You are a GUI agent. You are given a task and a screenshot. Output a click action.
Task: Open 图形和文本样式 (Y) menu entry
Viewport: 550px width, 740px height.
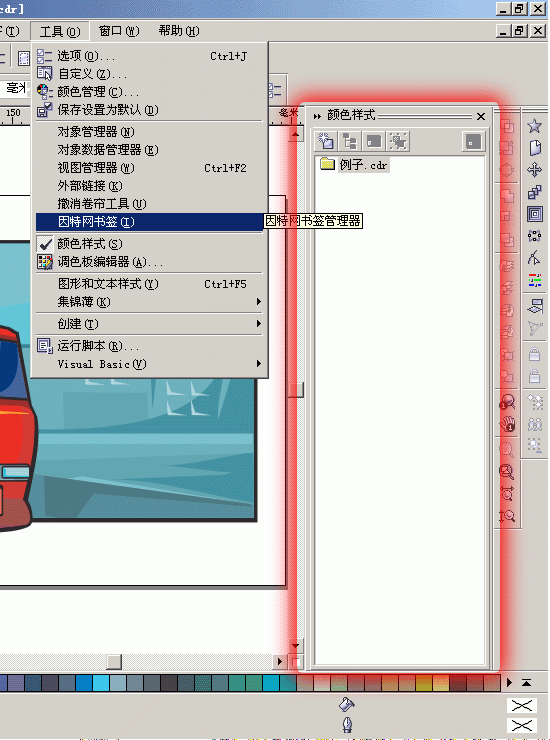click(x=149, y=284)
